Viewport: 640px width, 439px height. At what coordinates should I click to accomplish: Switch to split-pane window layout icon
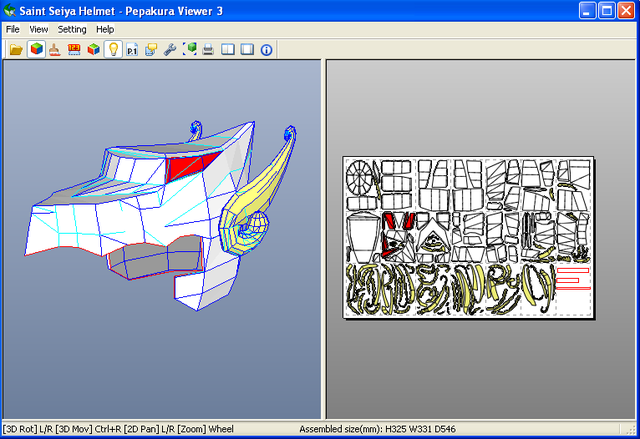click(x=228, y=49)
